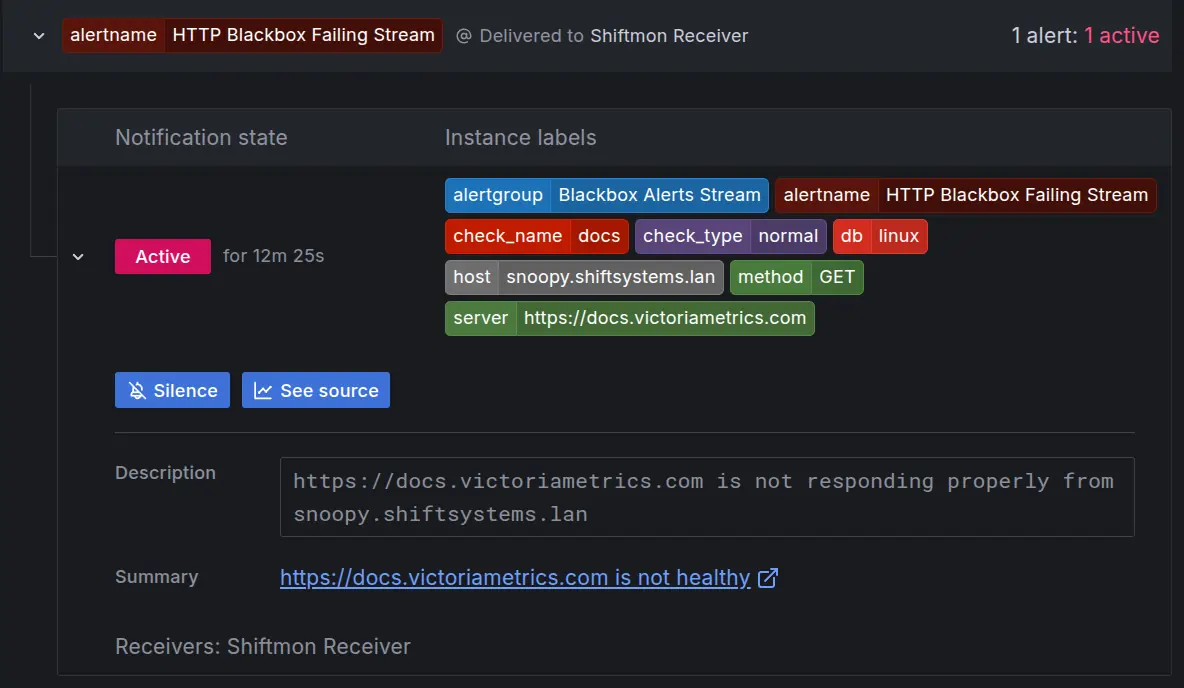Click the Instance labels column header
This screenshot has height=688, width=1184.
pos(520,137)
